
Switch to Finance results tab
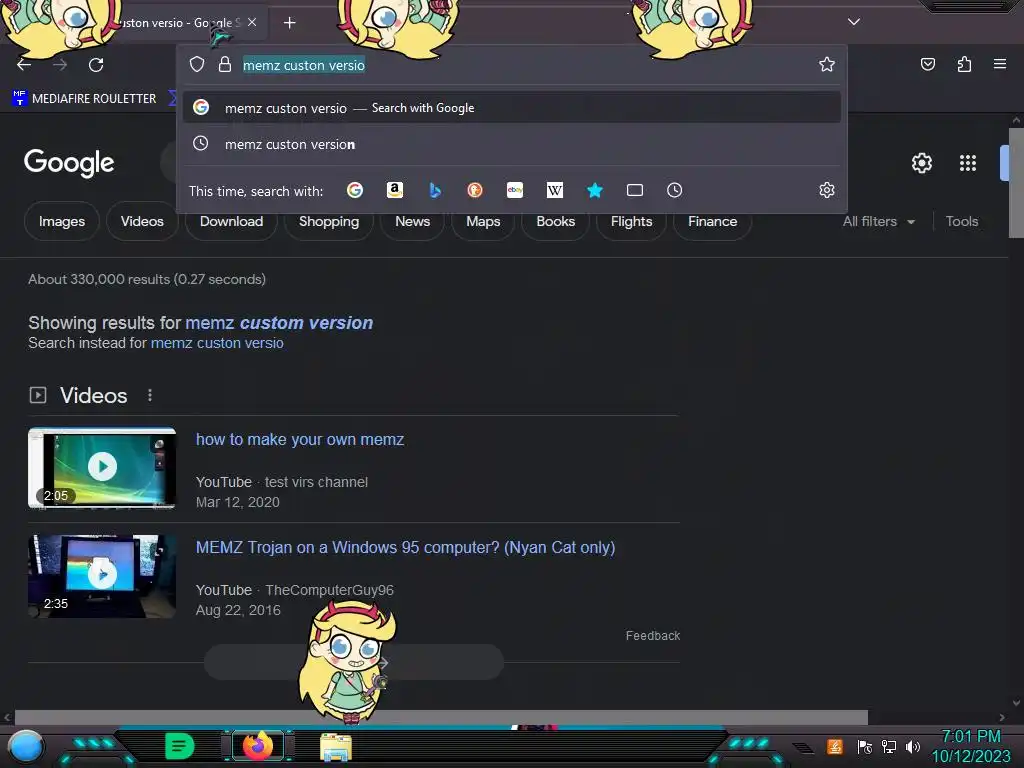point(712,221)
